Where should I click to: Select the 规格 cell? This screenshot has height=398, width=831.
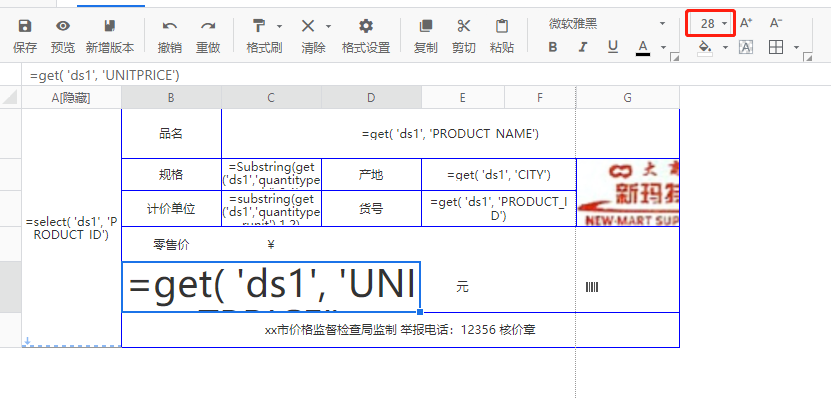coord(171,174)
